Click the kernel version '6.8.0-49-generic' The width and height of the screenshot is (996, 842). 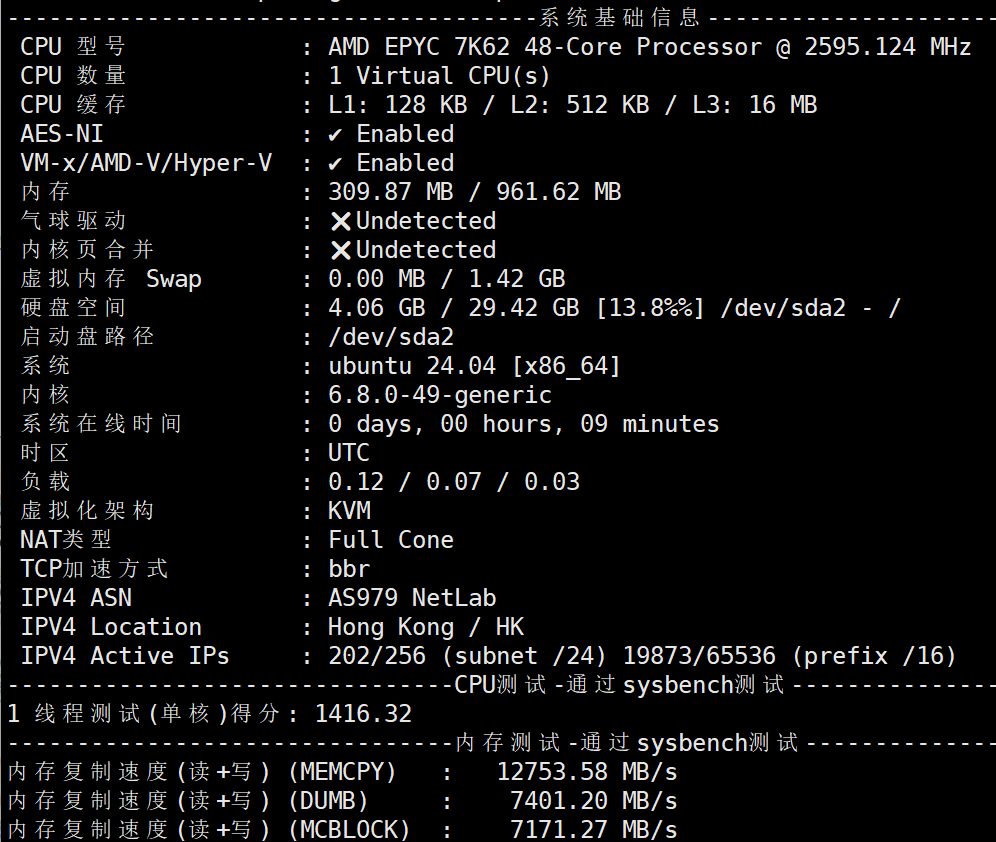point(440,395)
